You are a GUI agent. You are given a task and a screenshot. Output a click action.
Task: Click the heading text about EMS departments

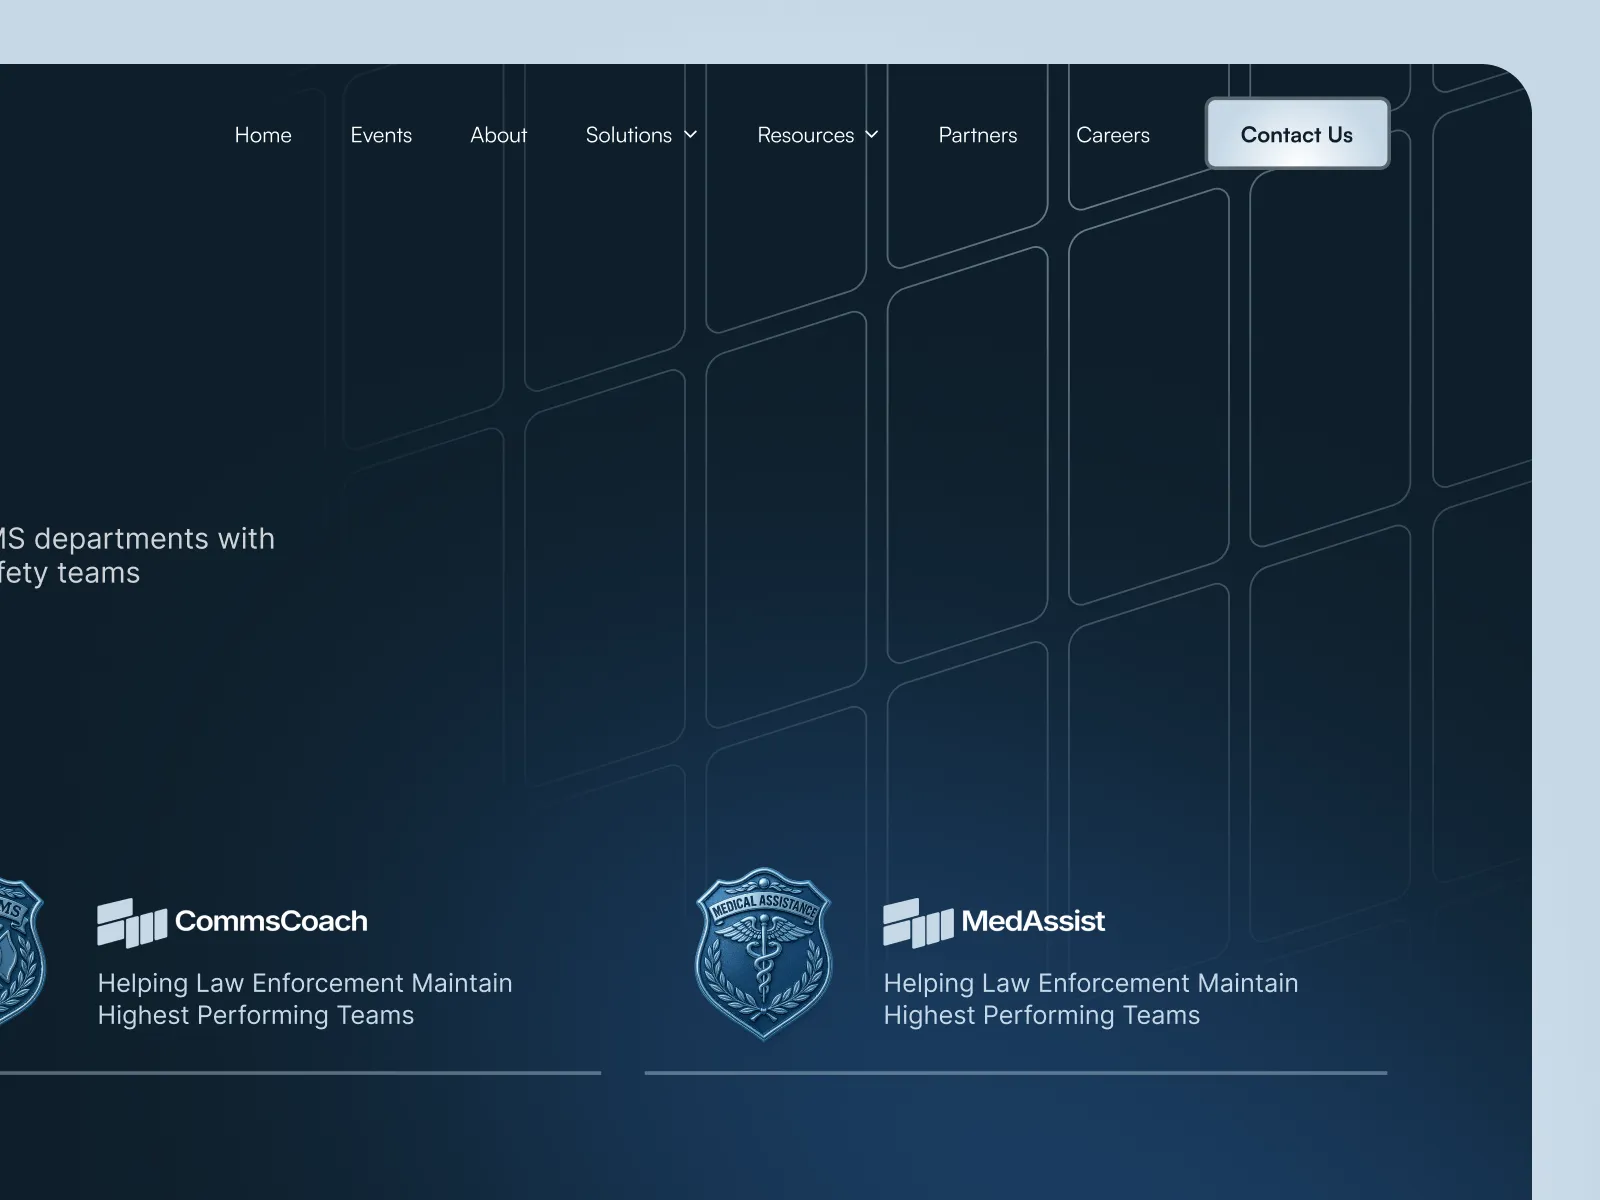(x=137, y=555)
